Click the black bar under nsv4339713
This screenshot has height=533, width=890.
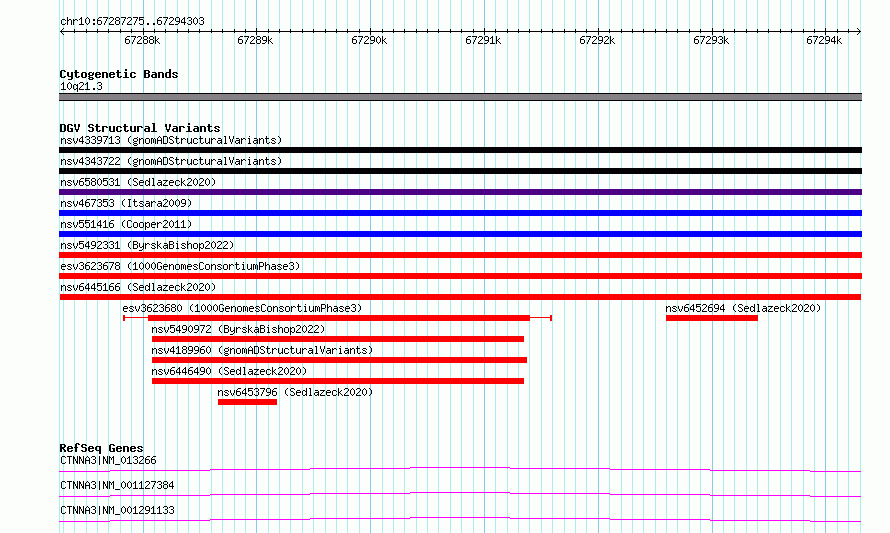[x=460, y=150]
